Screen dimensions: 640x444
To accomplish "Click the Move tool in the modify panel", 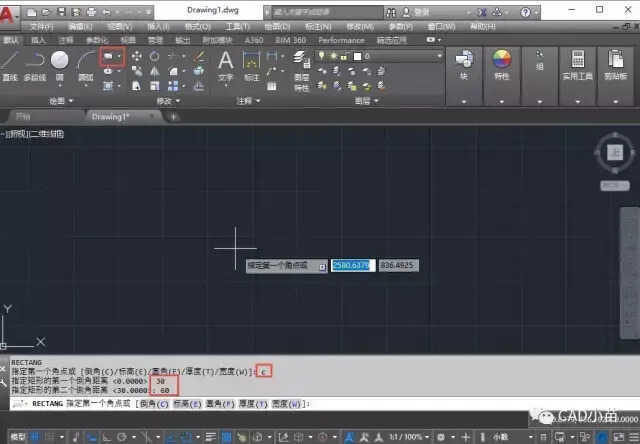I will [137, 56].
